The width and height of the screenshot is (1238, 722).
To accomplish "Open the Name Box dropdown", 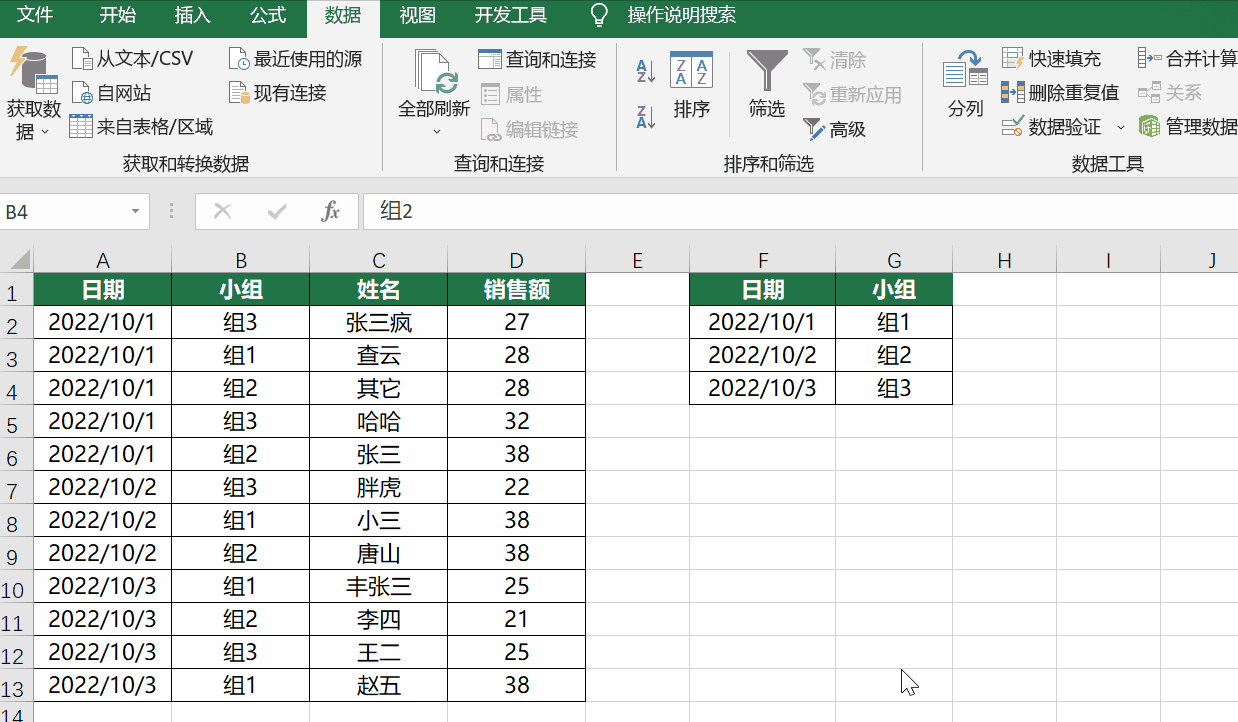I will pos(136,212).
